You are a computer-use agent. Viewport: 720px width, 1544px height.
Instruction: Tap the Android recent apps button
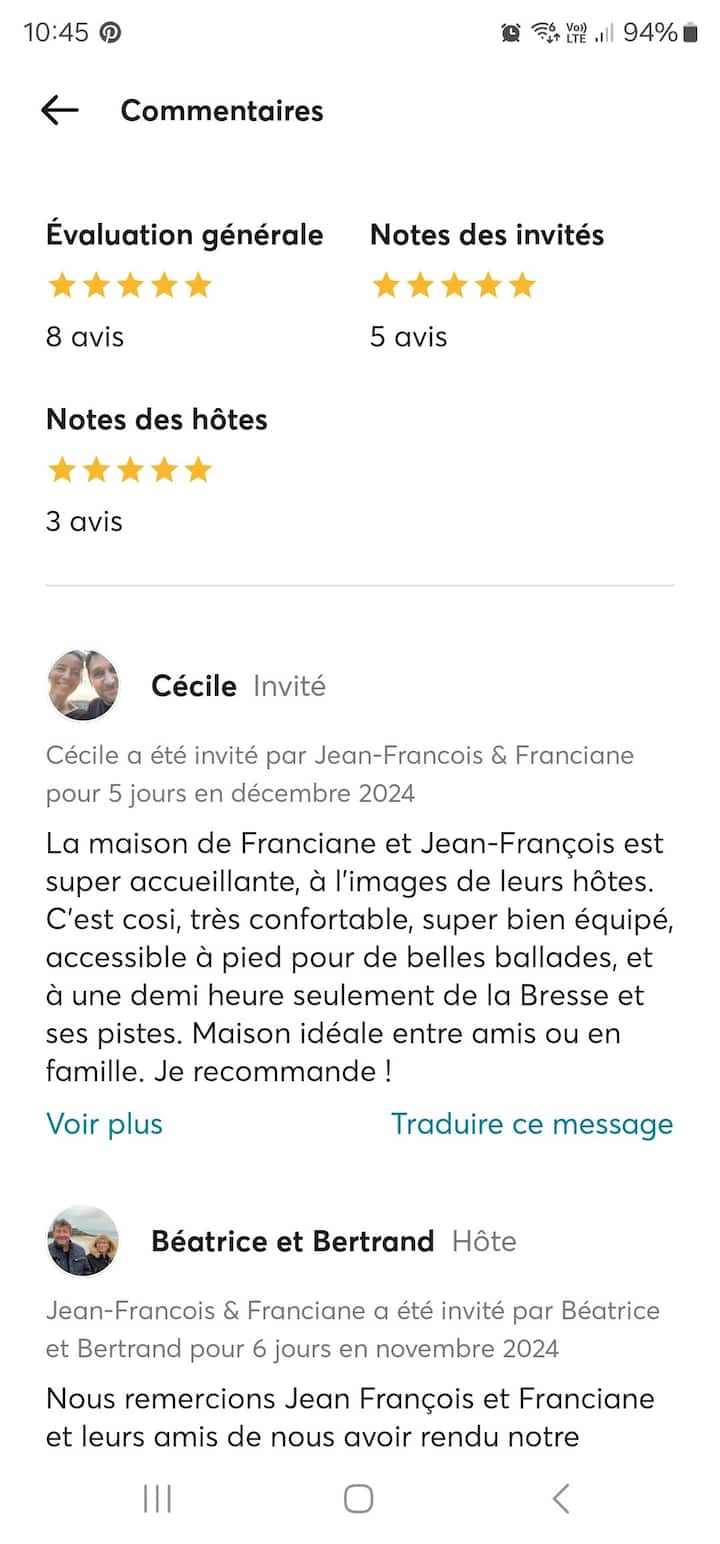158,1498
